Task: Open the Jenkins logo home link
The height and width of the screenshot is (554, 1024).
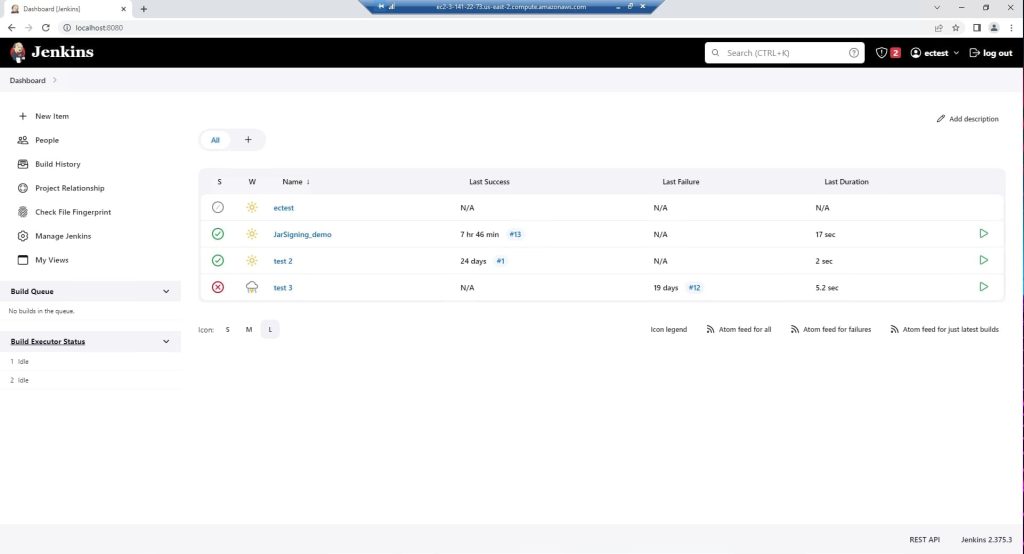Action: (52, 52)
